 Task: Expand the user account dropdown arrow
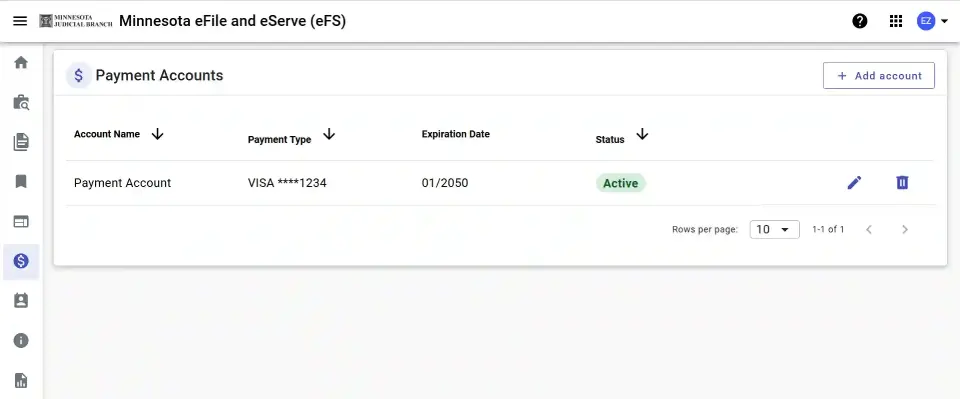(944, 21)
